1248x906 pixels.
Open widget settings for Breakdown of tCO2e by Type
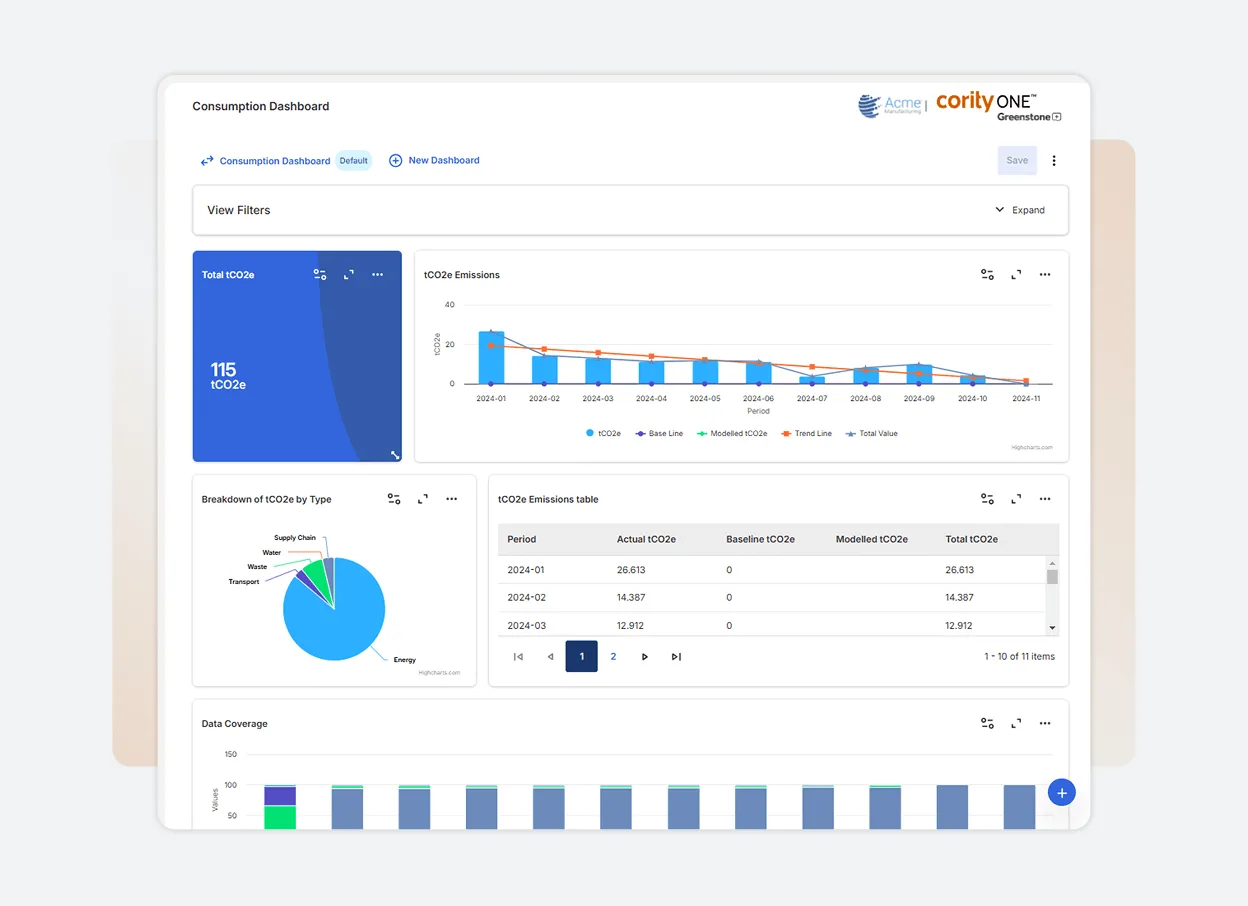coord(394,498)
